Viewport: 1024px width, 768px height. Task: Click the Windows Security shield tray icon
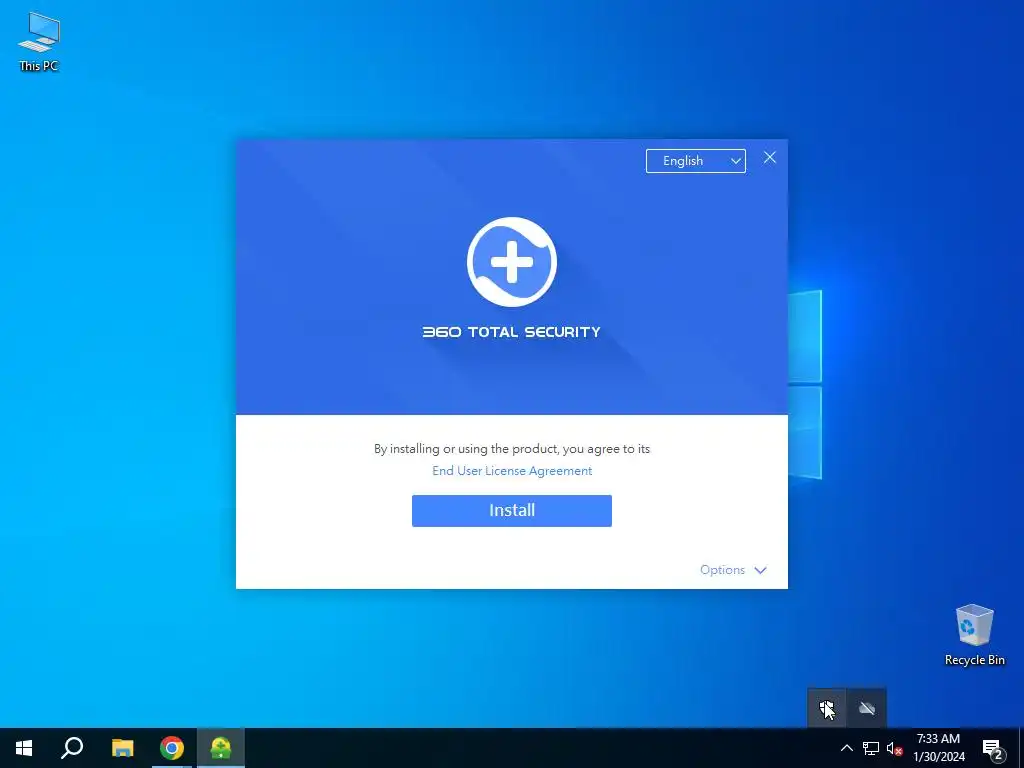[x=827, y=708]
